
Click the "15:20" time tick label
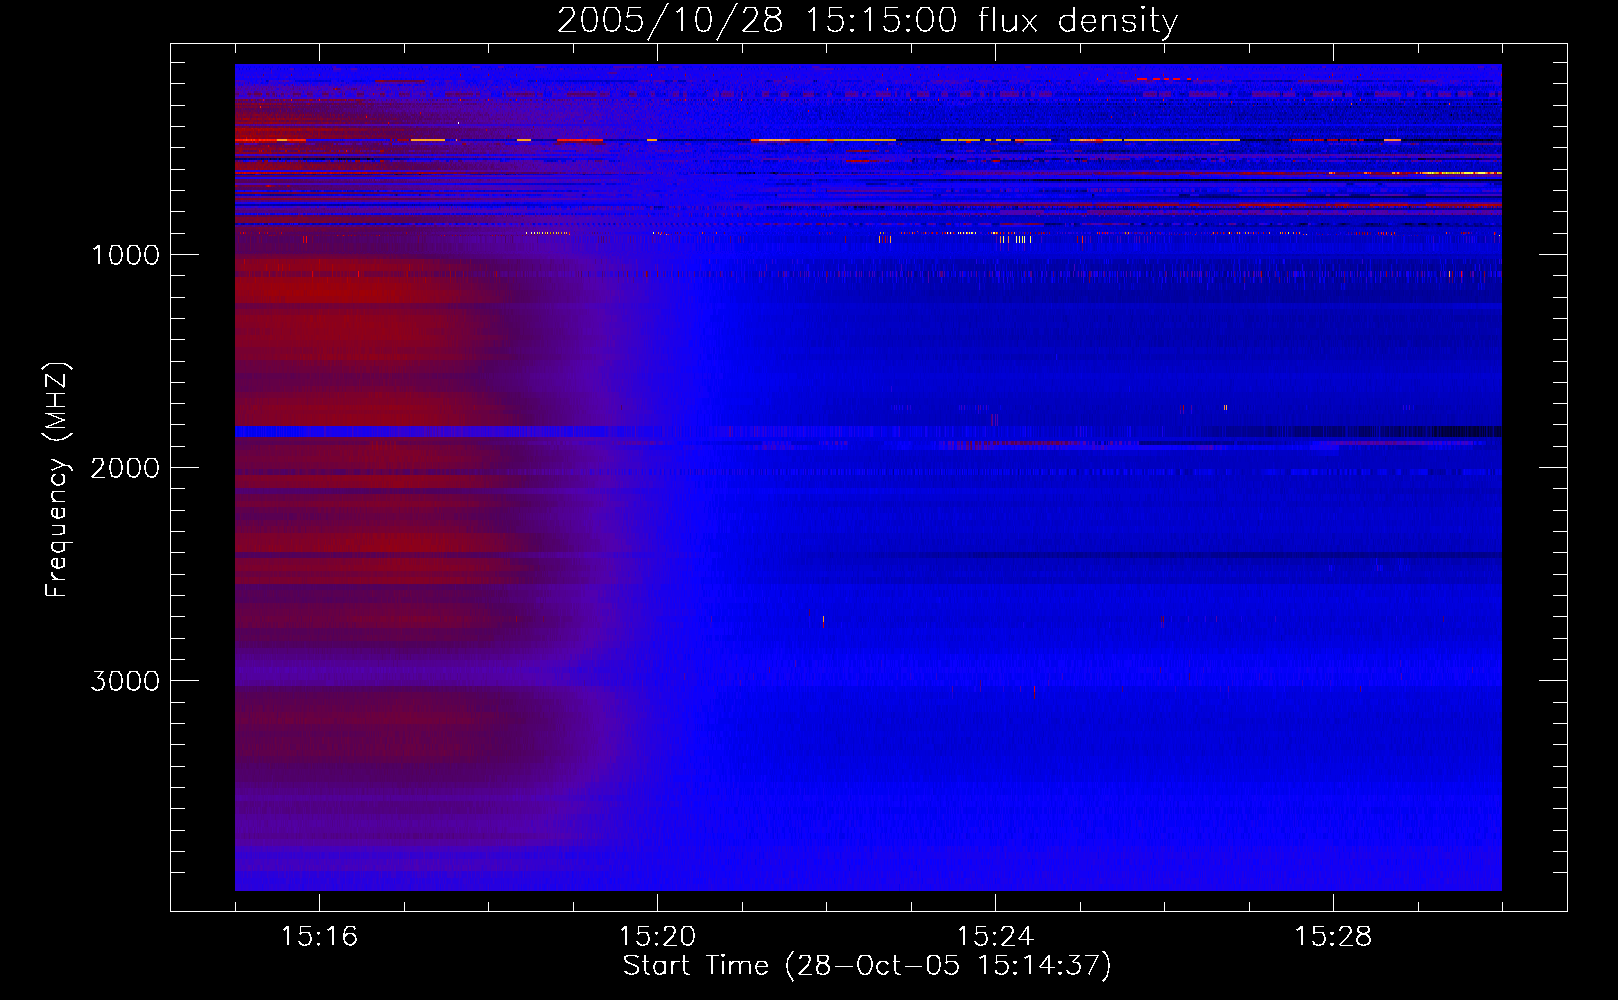[x=657, y=937]
